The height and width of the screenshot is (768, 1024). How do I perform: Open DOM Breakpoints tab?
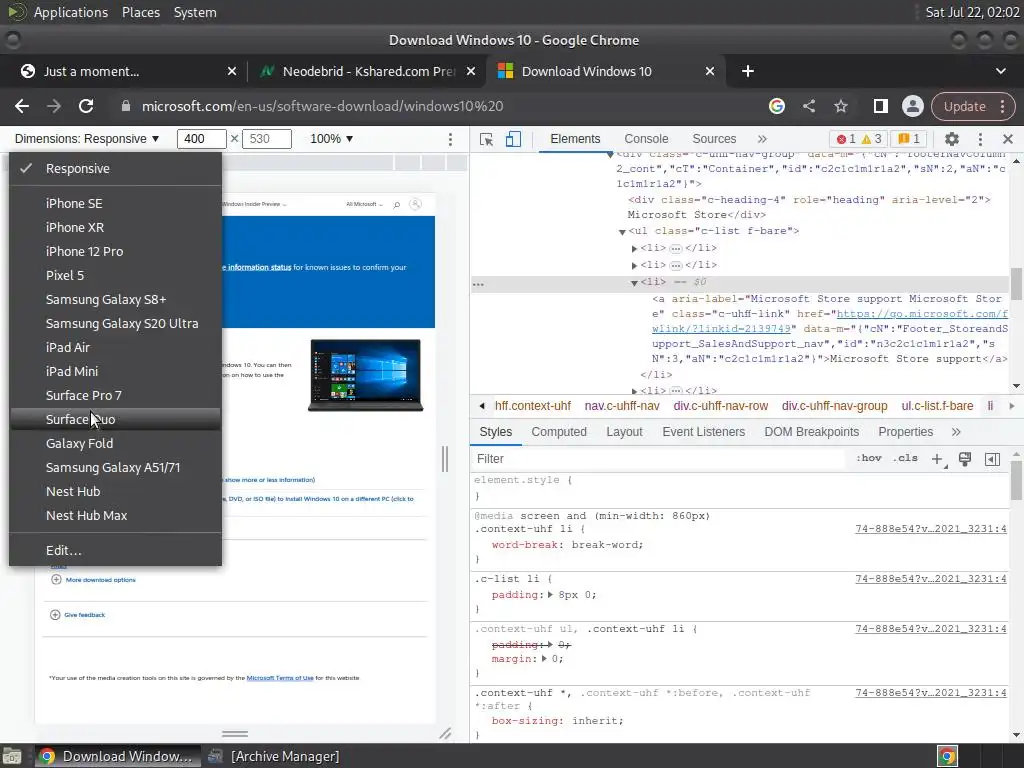coord(812,432)
